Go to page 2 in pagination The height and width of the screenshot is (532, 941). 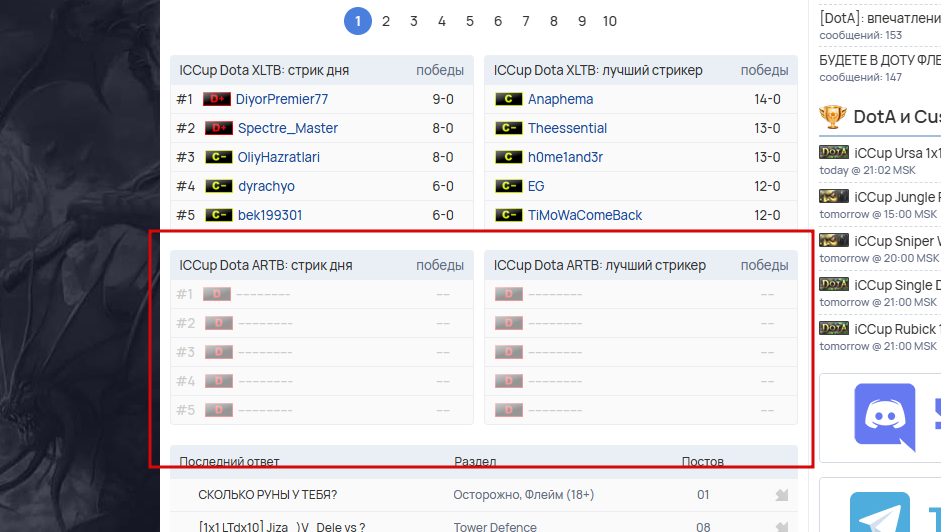[386, 21]
